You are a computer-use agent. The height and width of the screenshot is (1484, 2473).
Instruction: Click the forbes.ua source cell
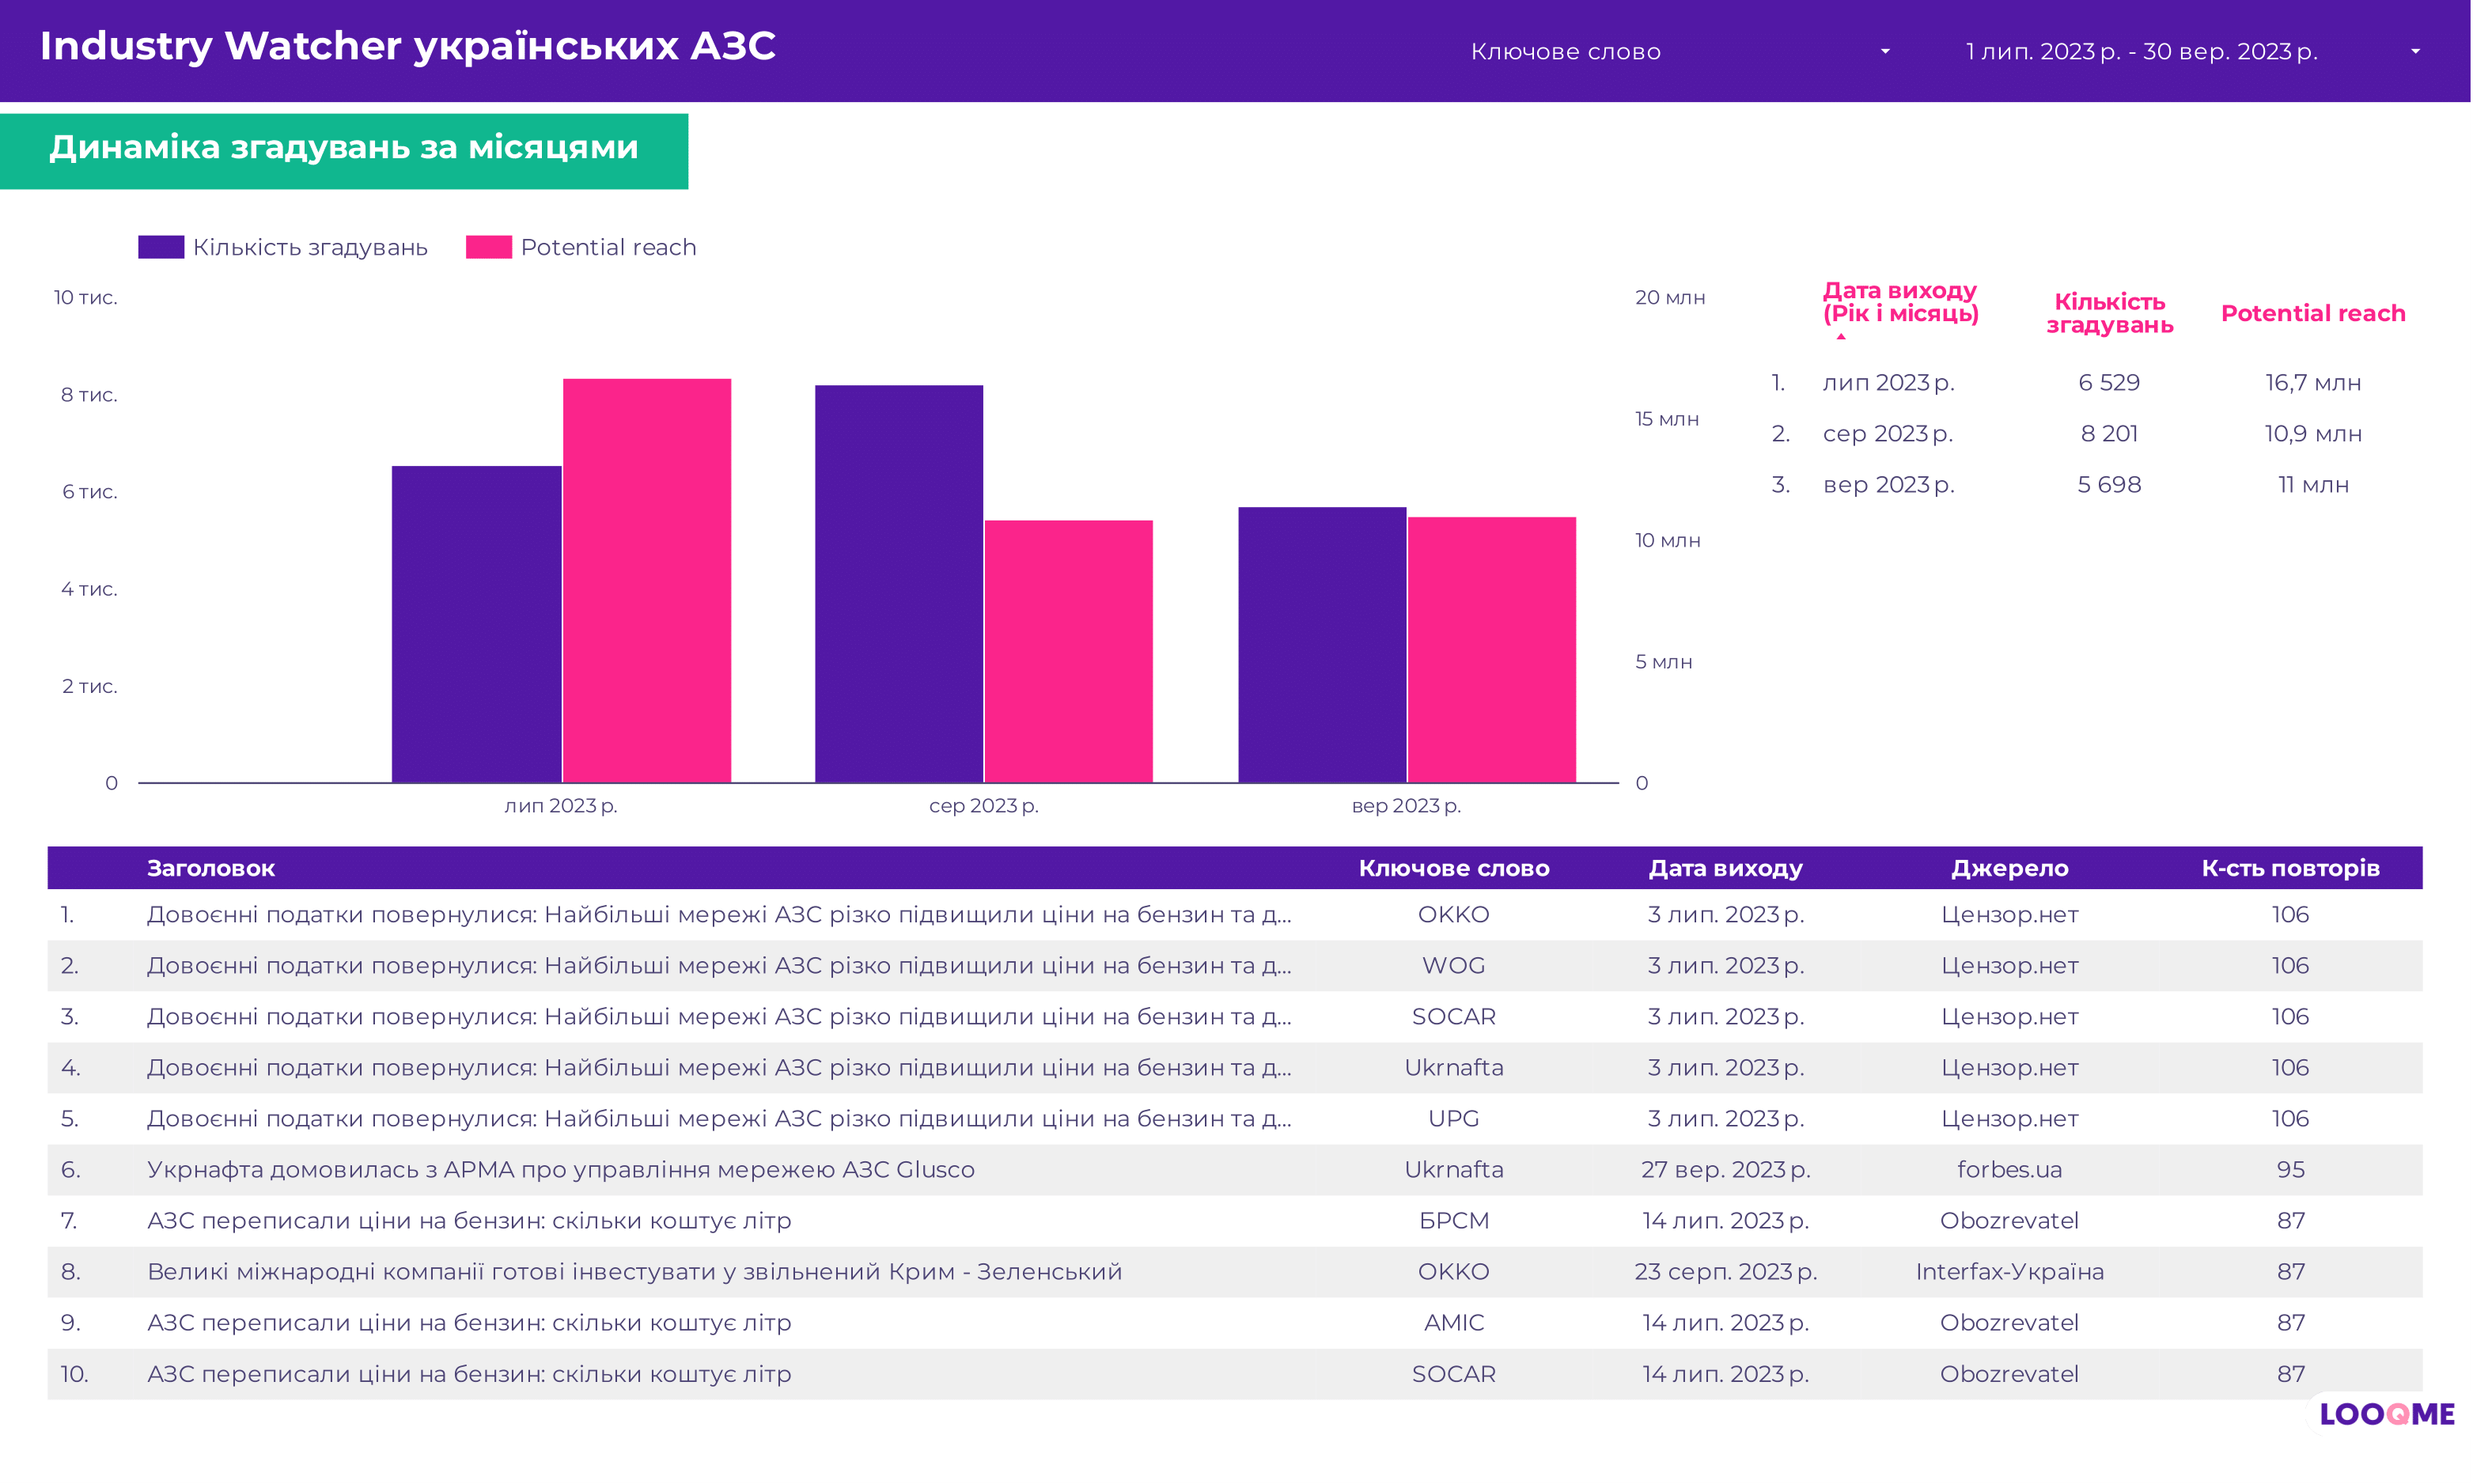2009,1169
